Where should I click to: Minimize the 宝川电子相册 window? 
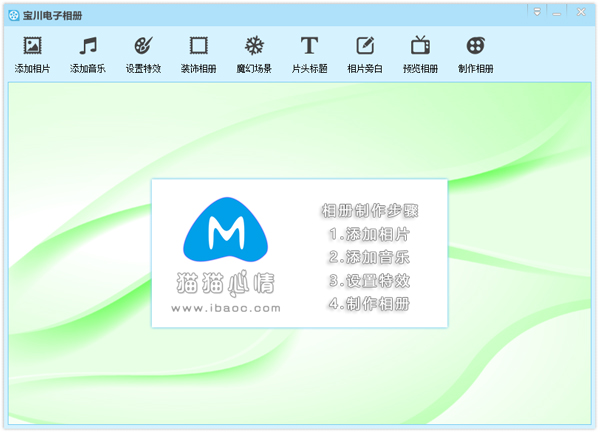point(555,10)
